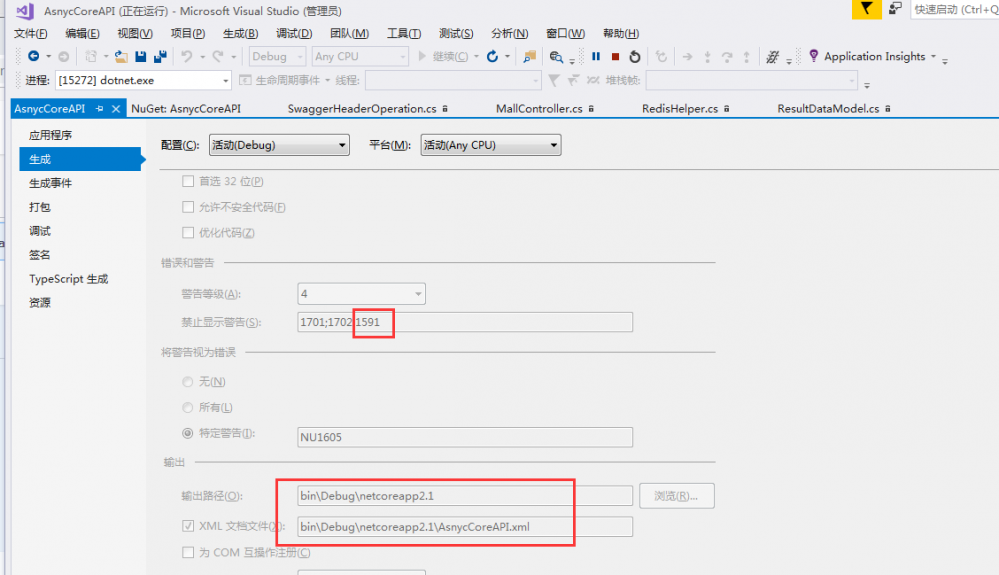Switch to the RedisHelper.cs tab
The image size is (999, 575).
[680, 109]
